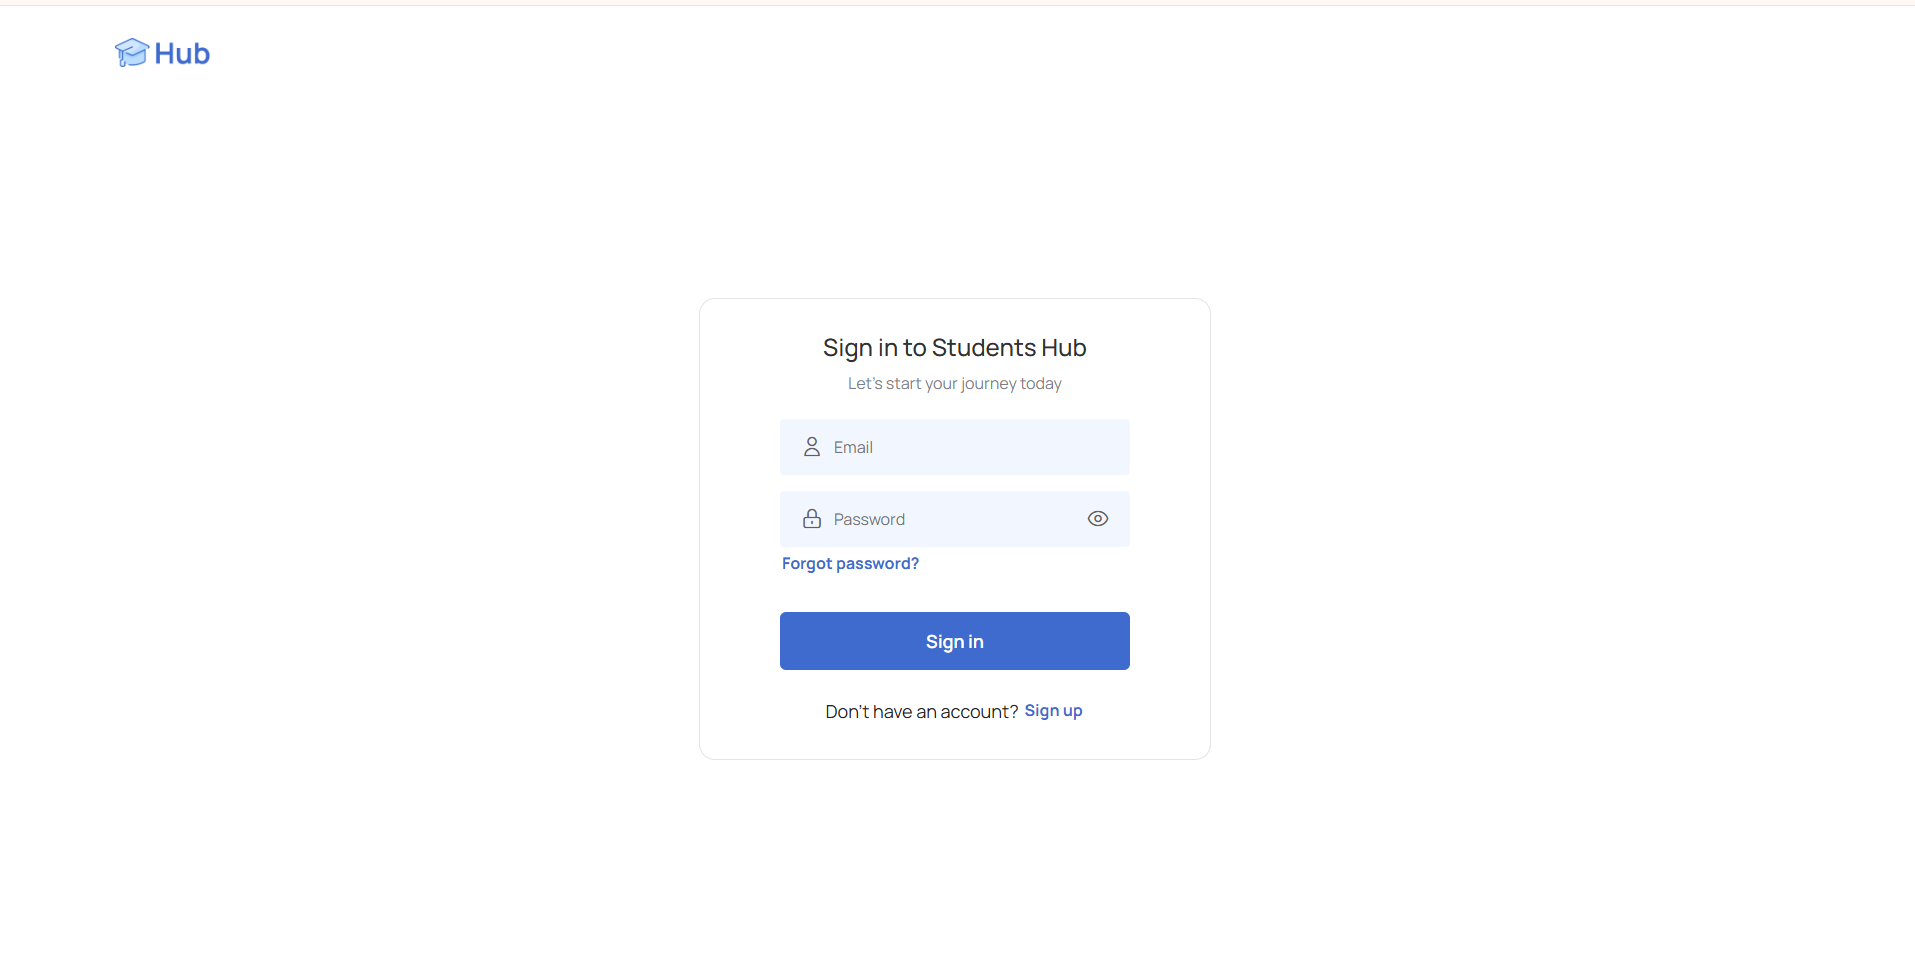
Task: Click the user icon in Email field
Action: (x=812, y=447)
